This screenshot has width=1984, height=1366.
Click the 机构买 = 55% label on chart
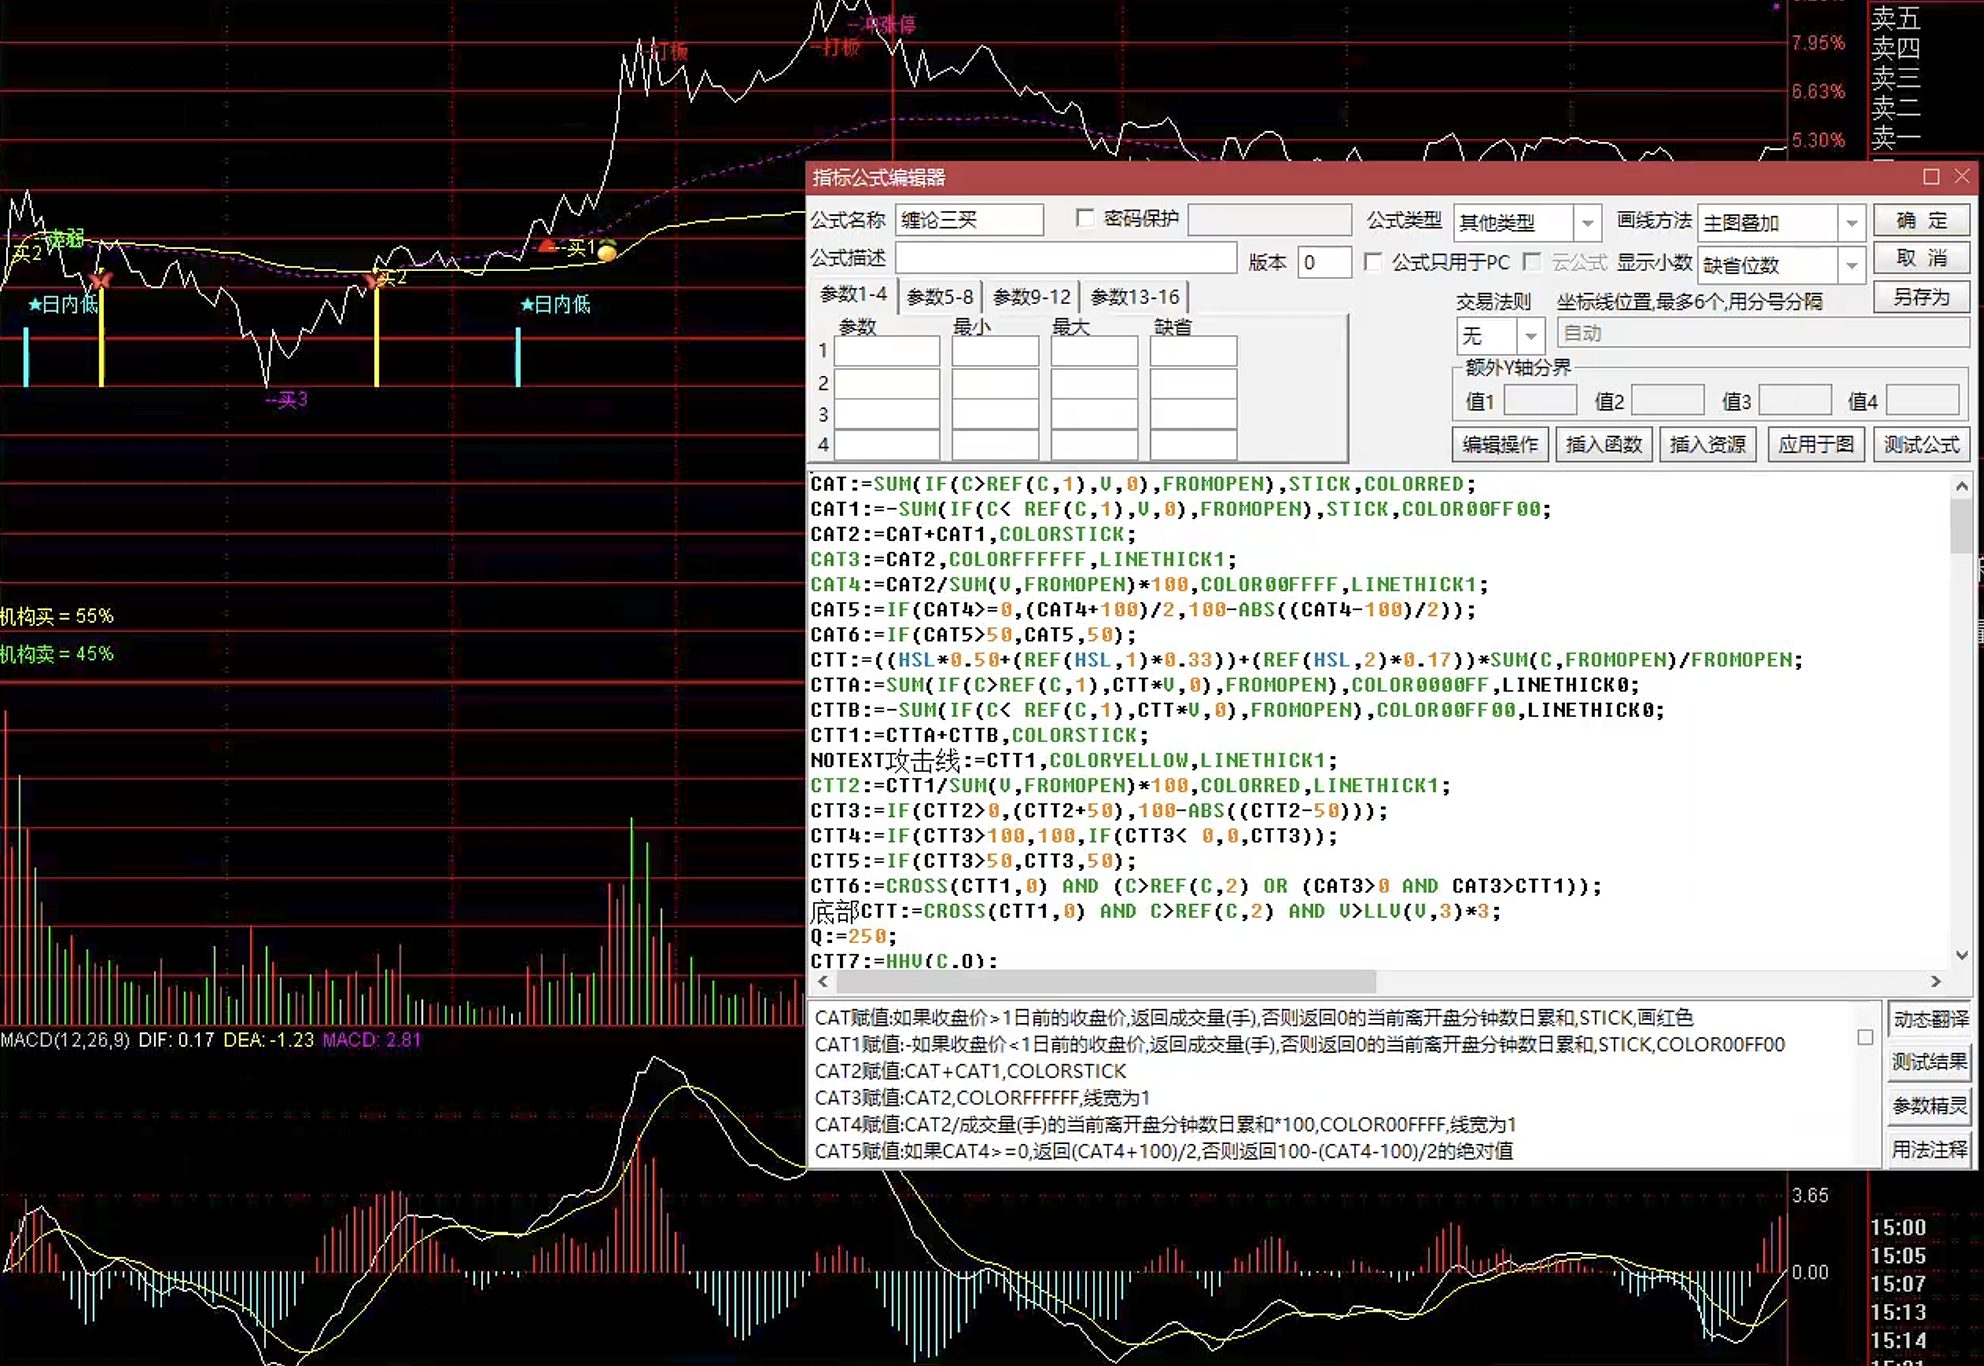pyautogui.click(x=57, y=616)
